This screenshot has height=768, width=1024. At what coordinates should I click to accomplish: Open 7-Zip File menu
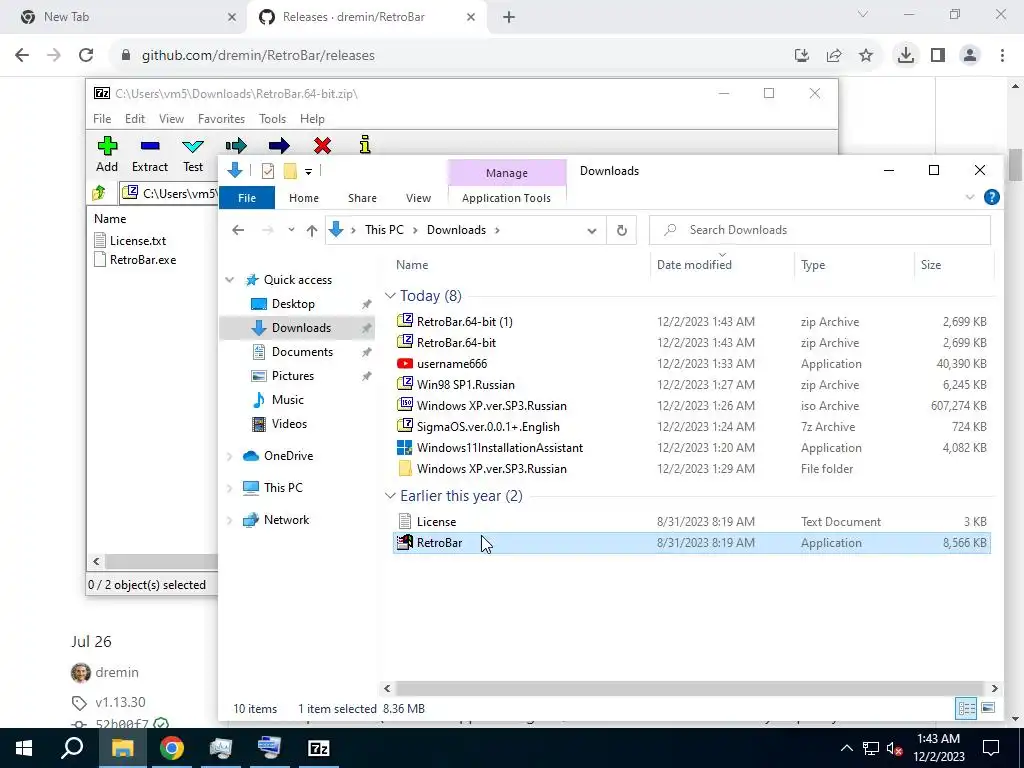pyautogui.click(x=102, y=119)
